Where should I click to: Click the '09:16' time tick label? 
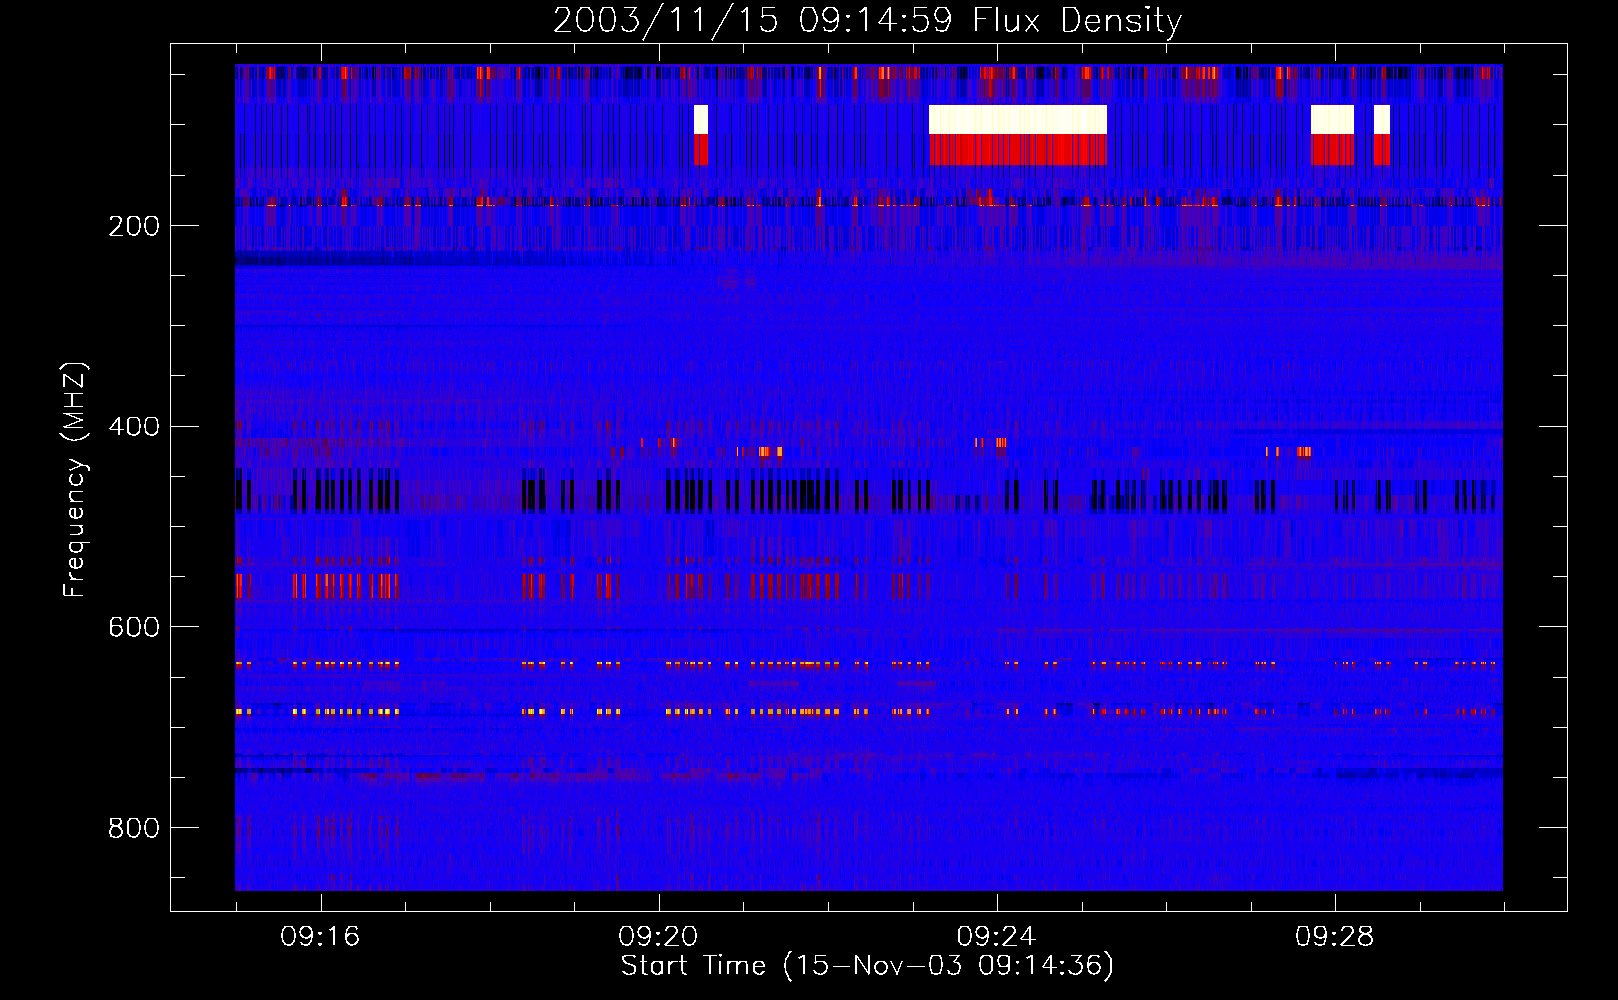(x=320, y=937)
